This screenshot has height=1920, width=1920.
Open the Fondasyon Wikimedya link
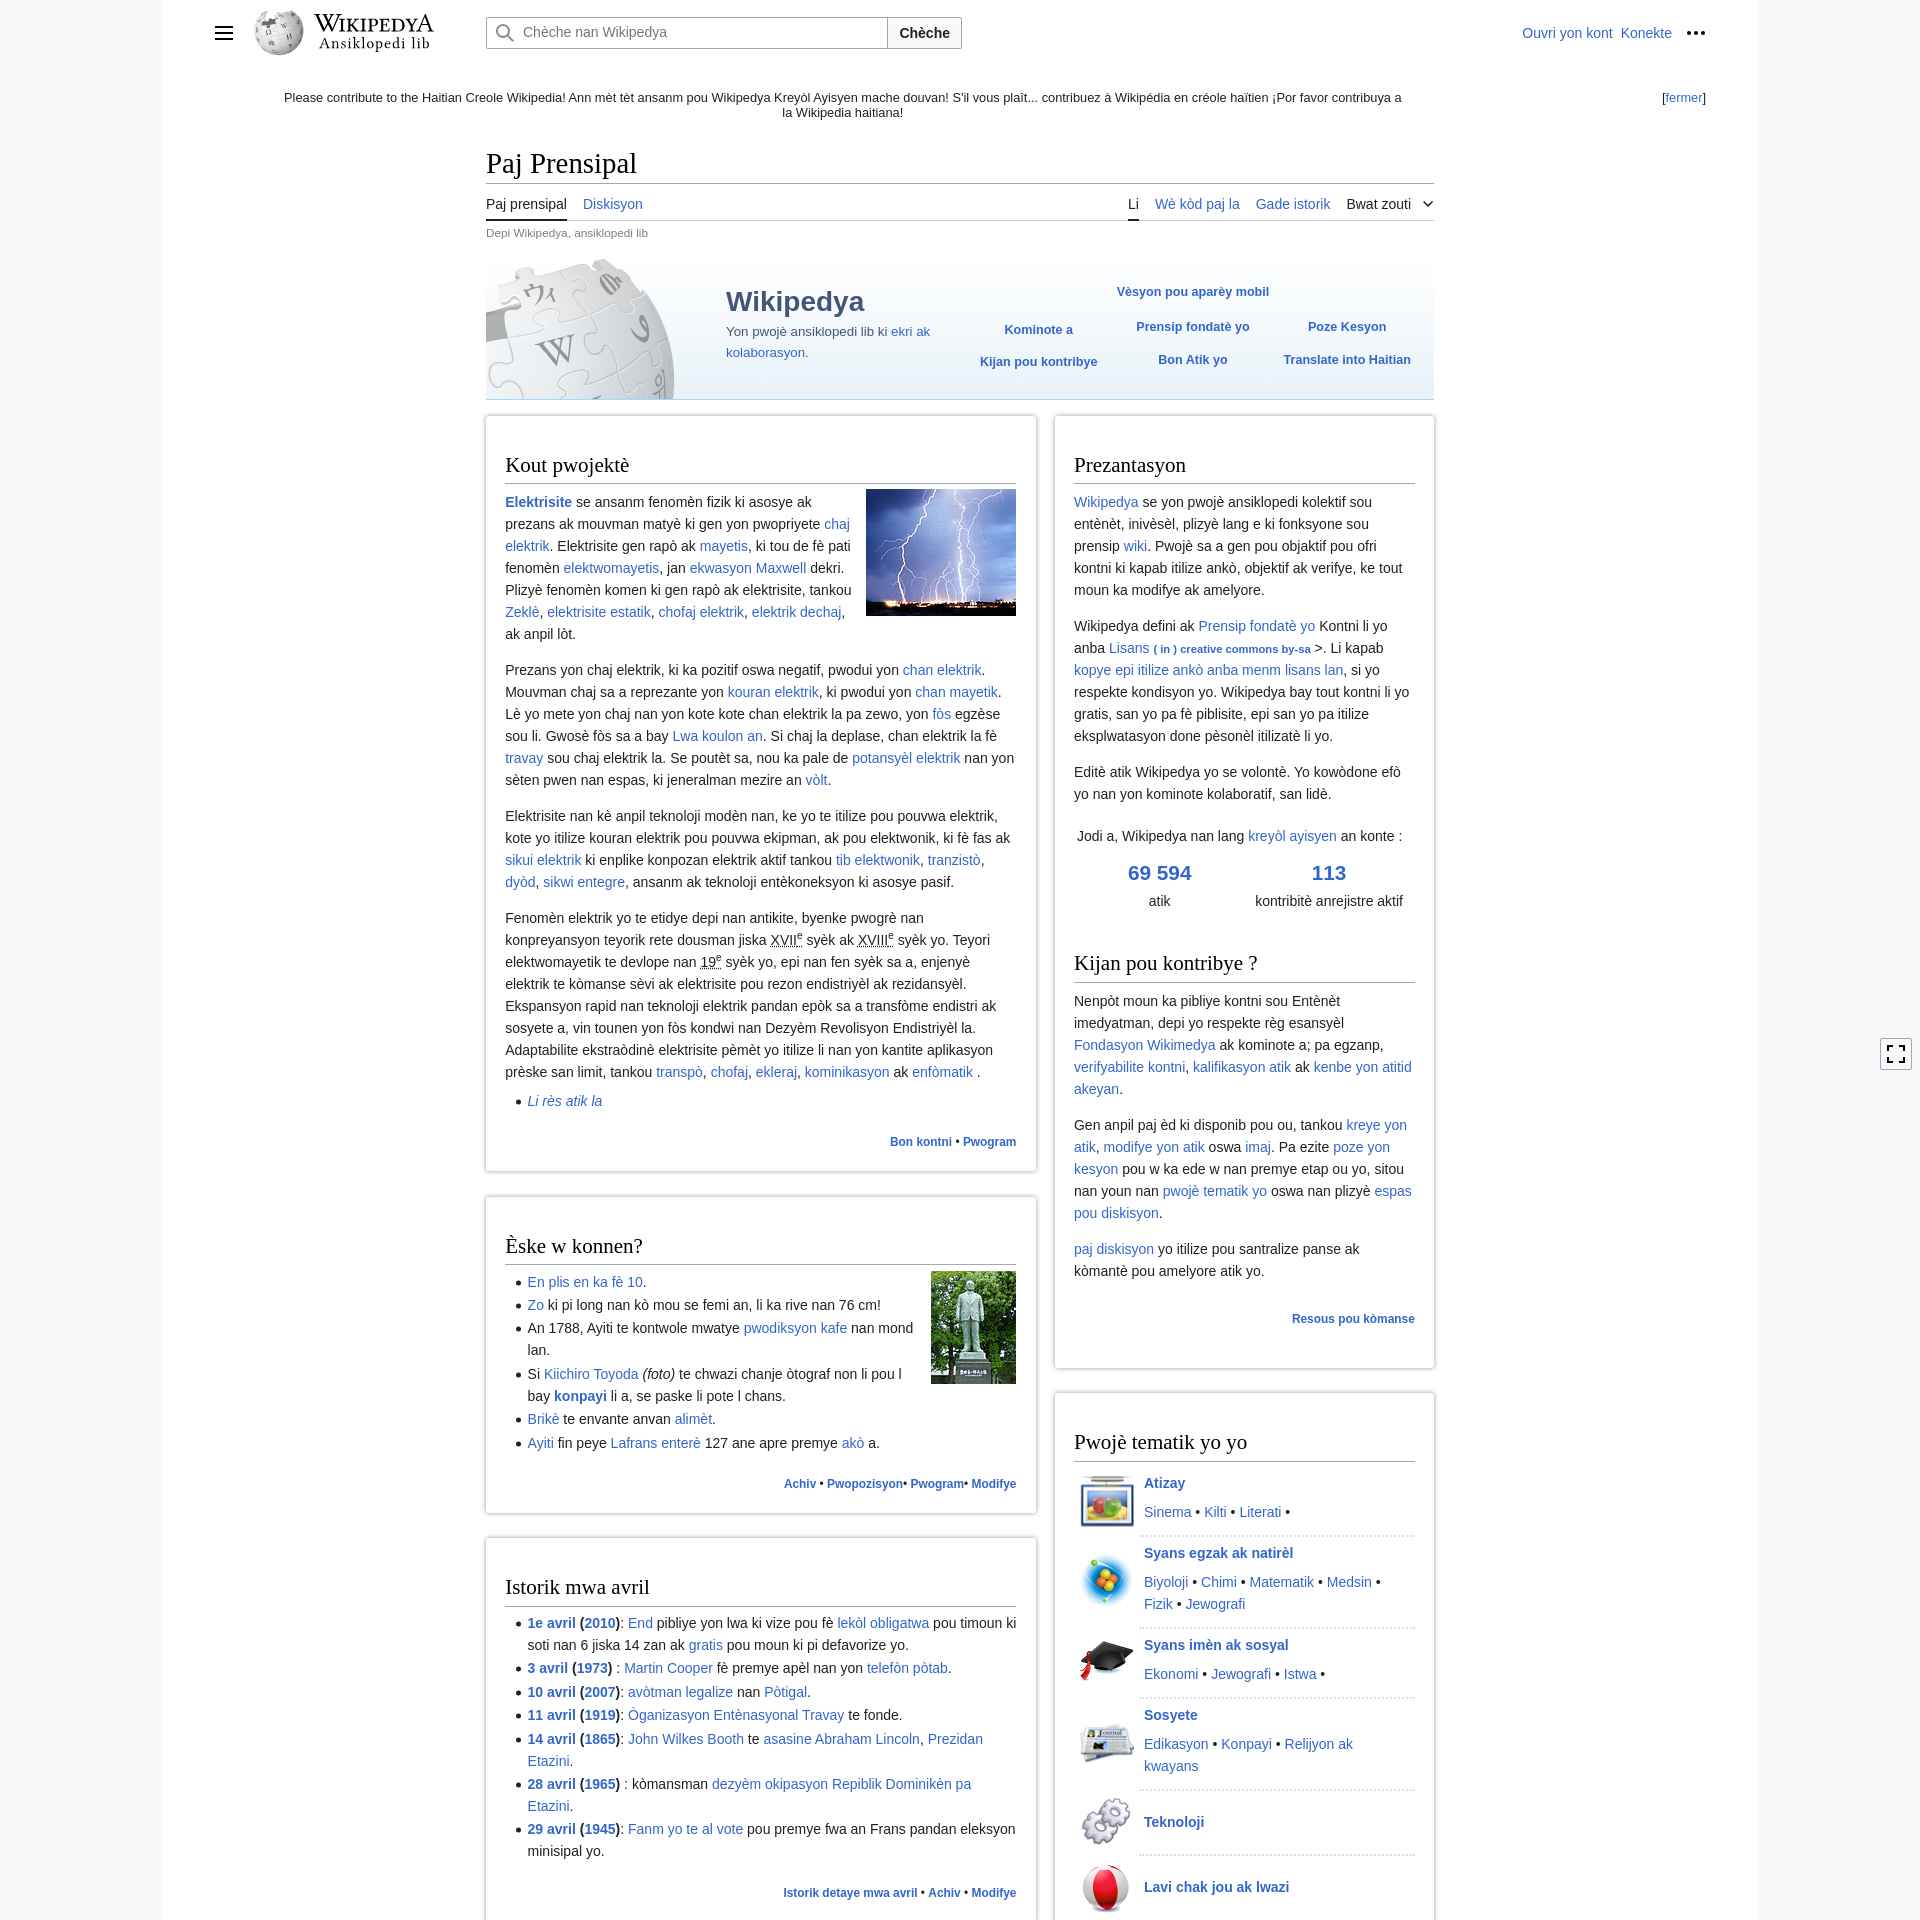[1144, 1045]
